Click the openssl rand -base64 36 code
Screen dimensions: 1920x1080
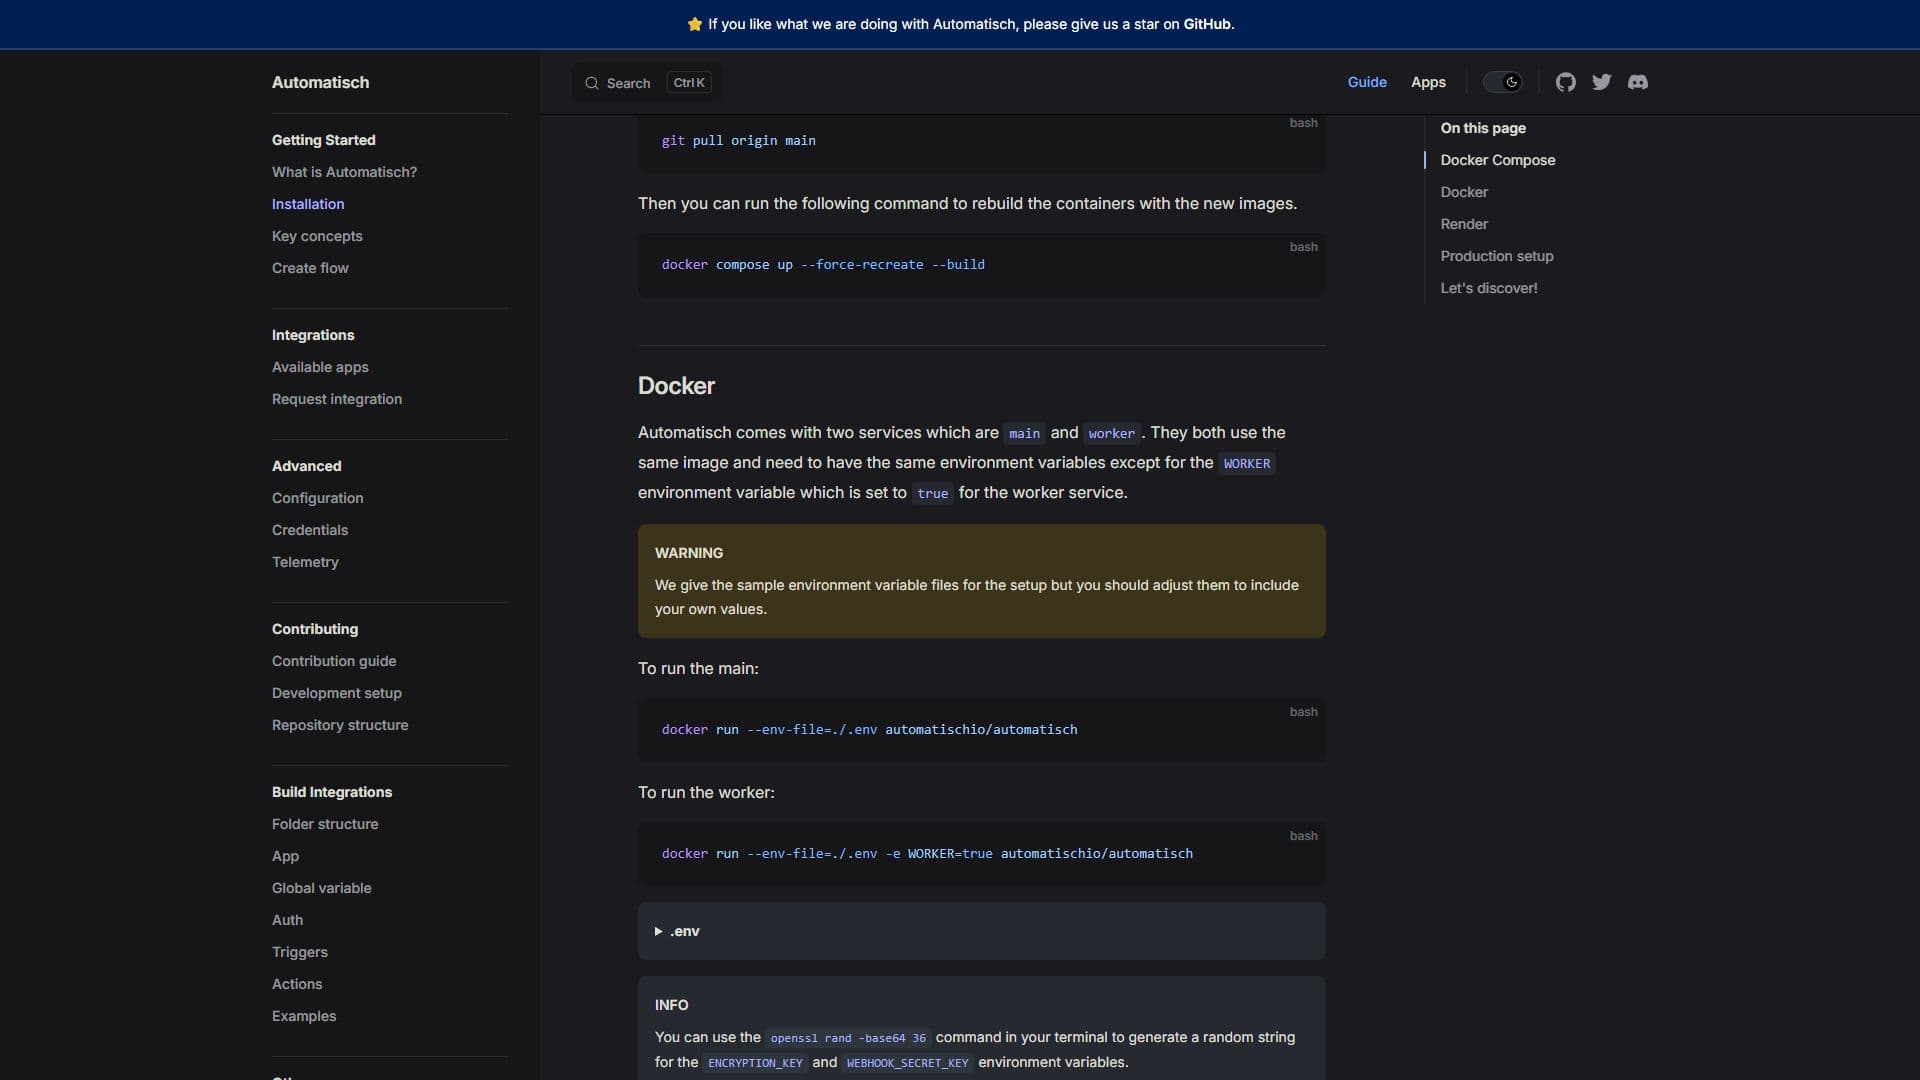(x=848, y=1038)
